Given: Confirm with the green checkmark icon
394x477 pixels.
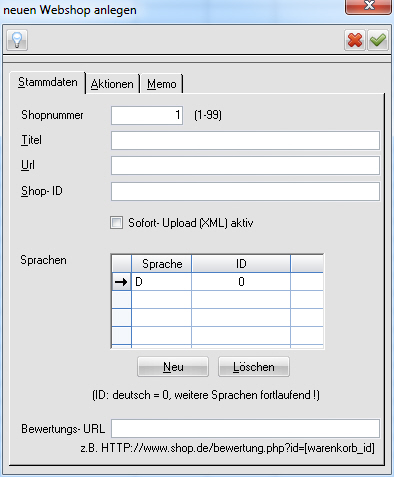Looking at the screenshot, I should click(x=378, y=40).
